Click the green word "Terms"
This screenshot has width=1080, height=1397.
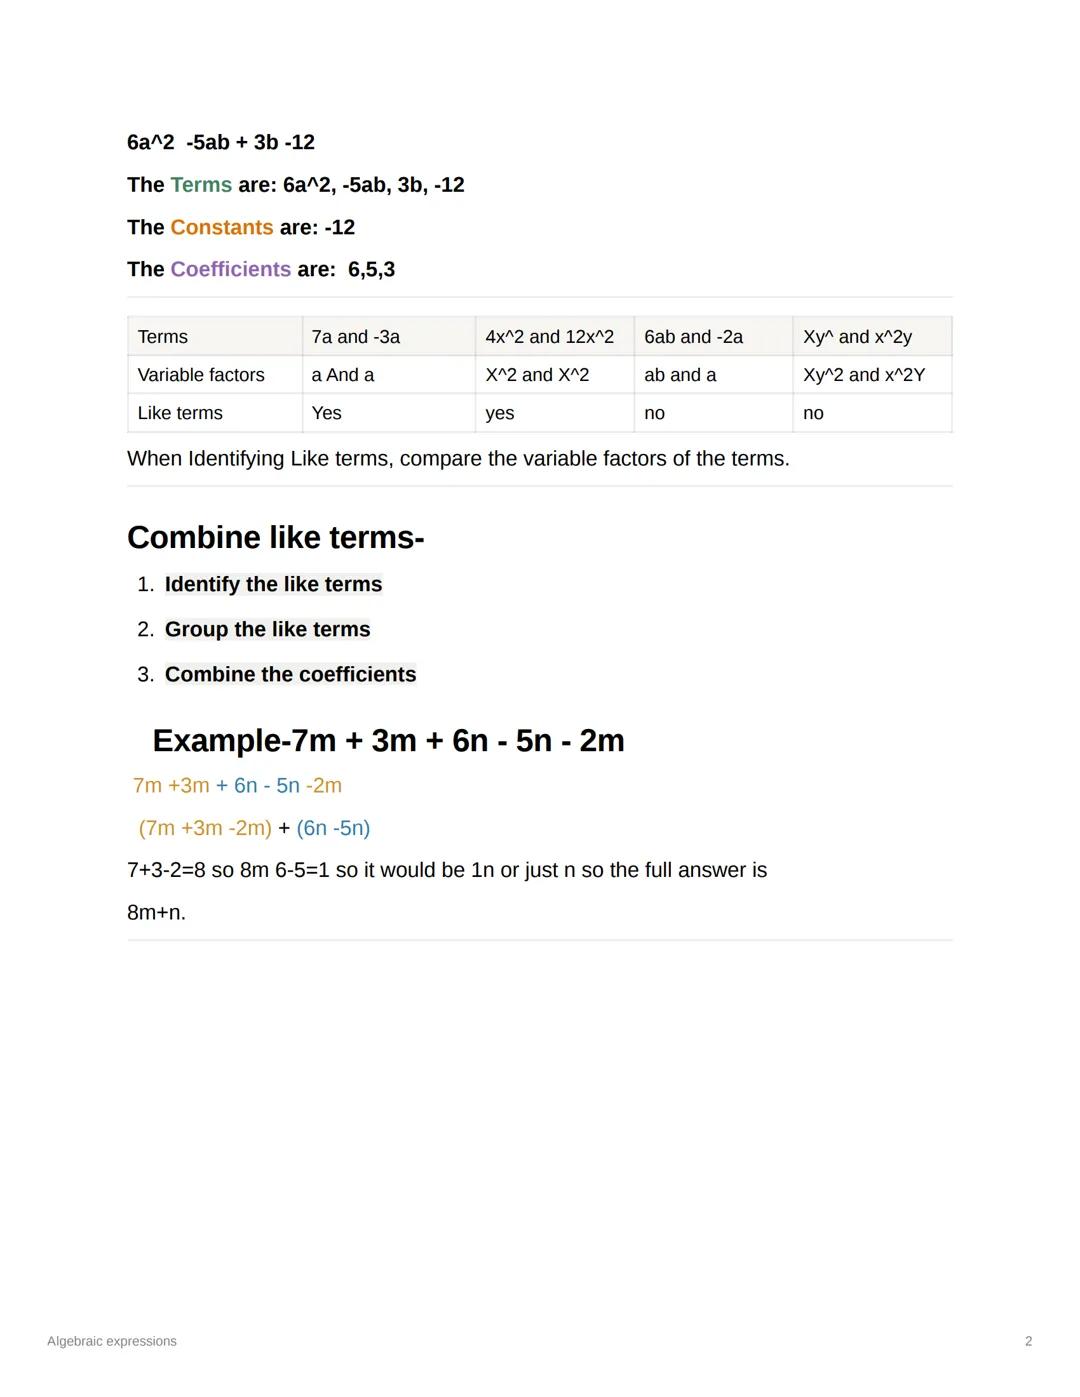[x=201, y=185]
